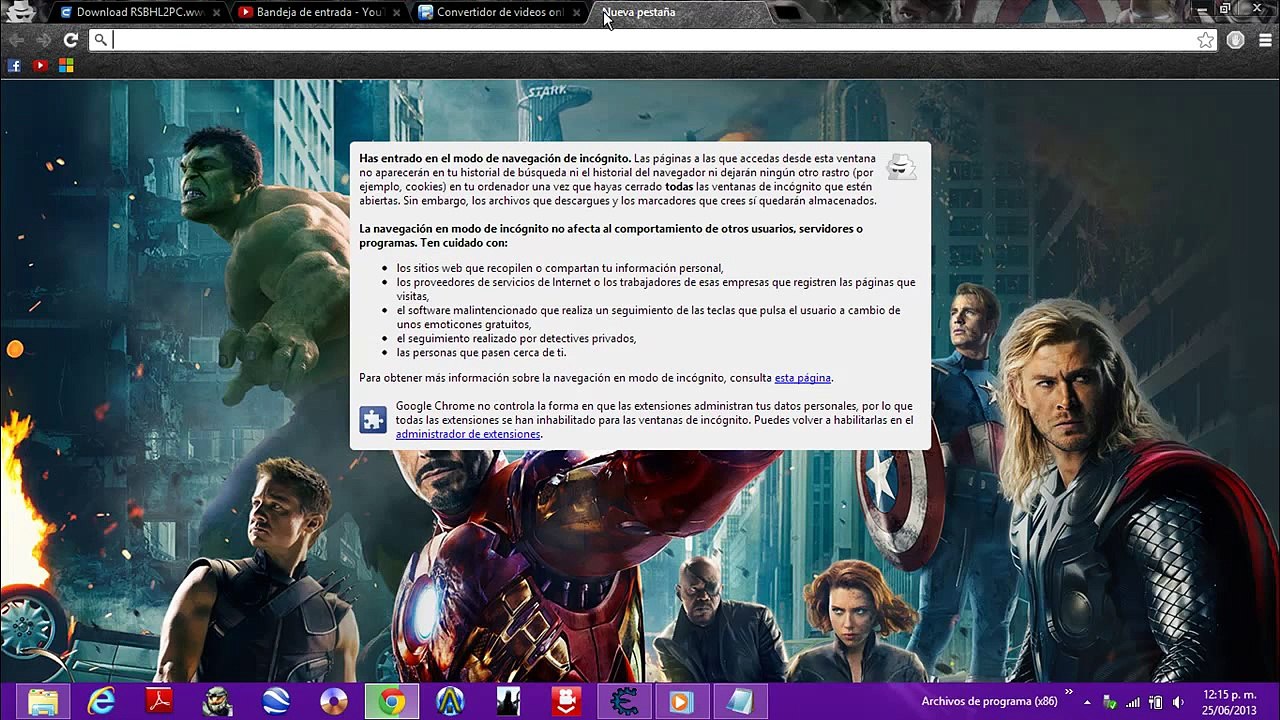Open the red camera recorder app
This screenshot has width=1280, height=720.
click(566, 701)
